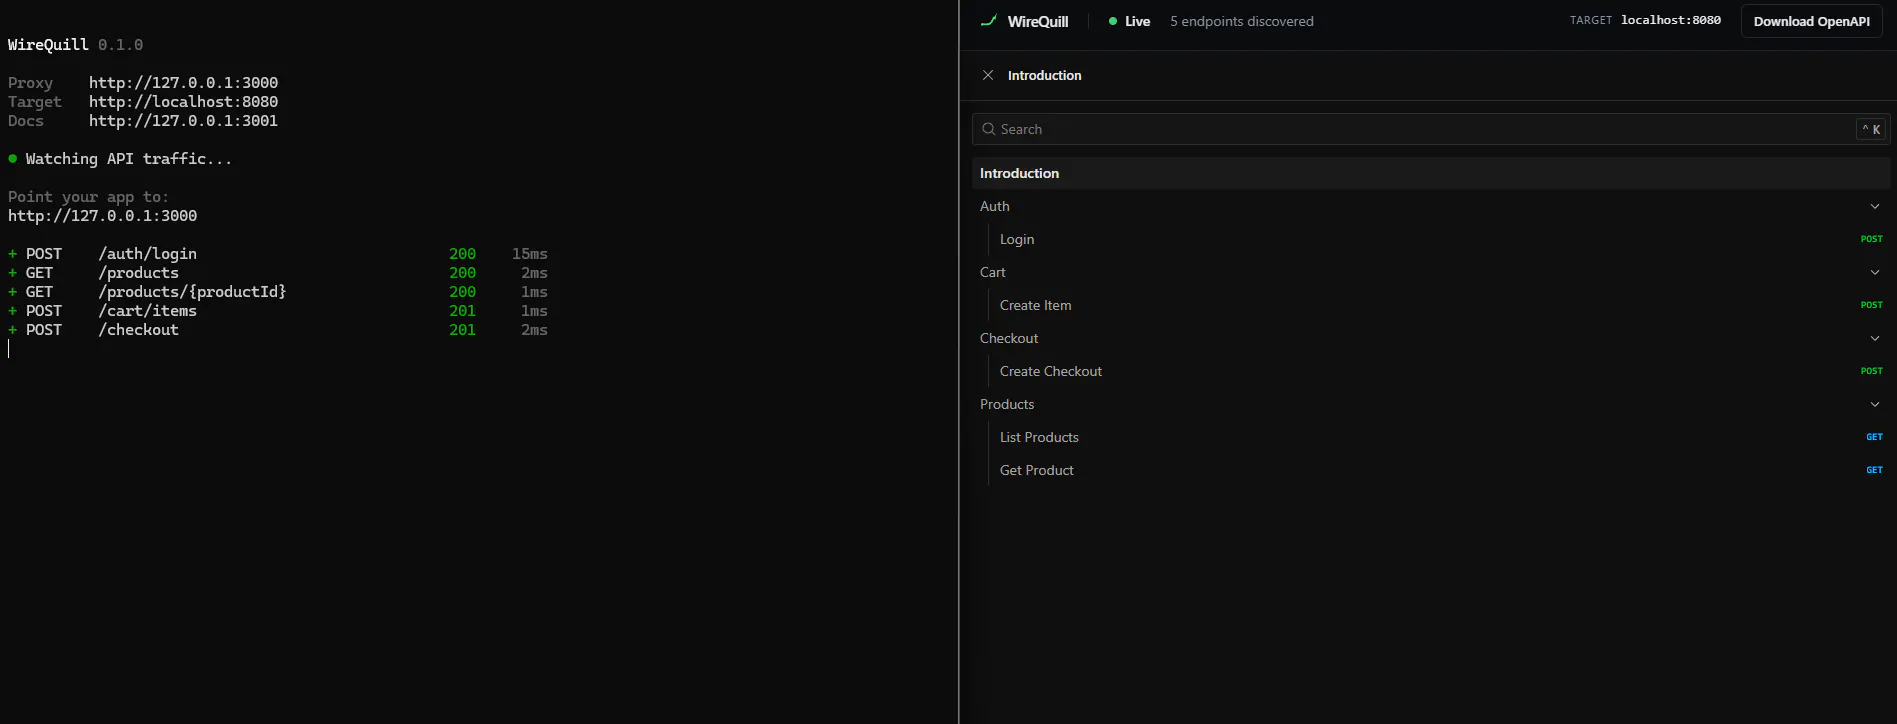
Task: Click the "5 endpoints discovered" status text
Action: tap(1242, 21)
